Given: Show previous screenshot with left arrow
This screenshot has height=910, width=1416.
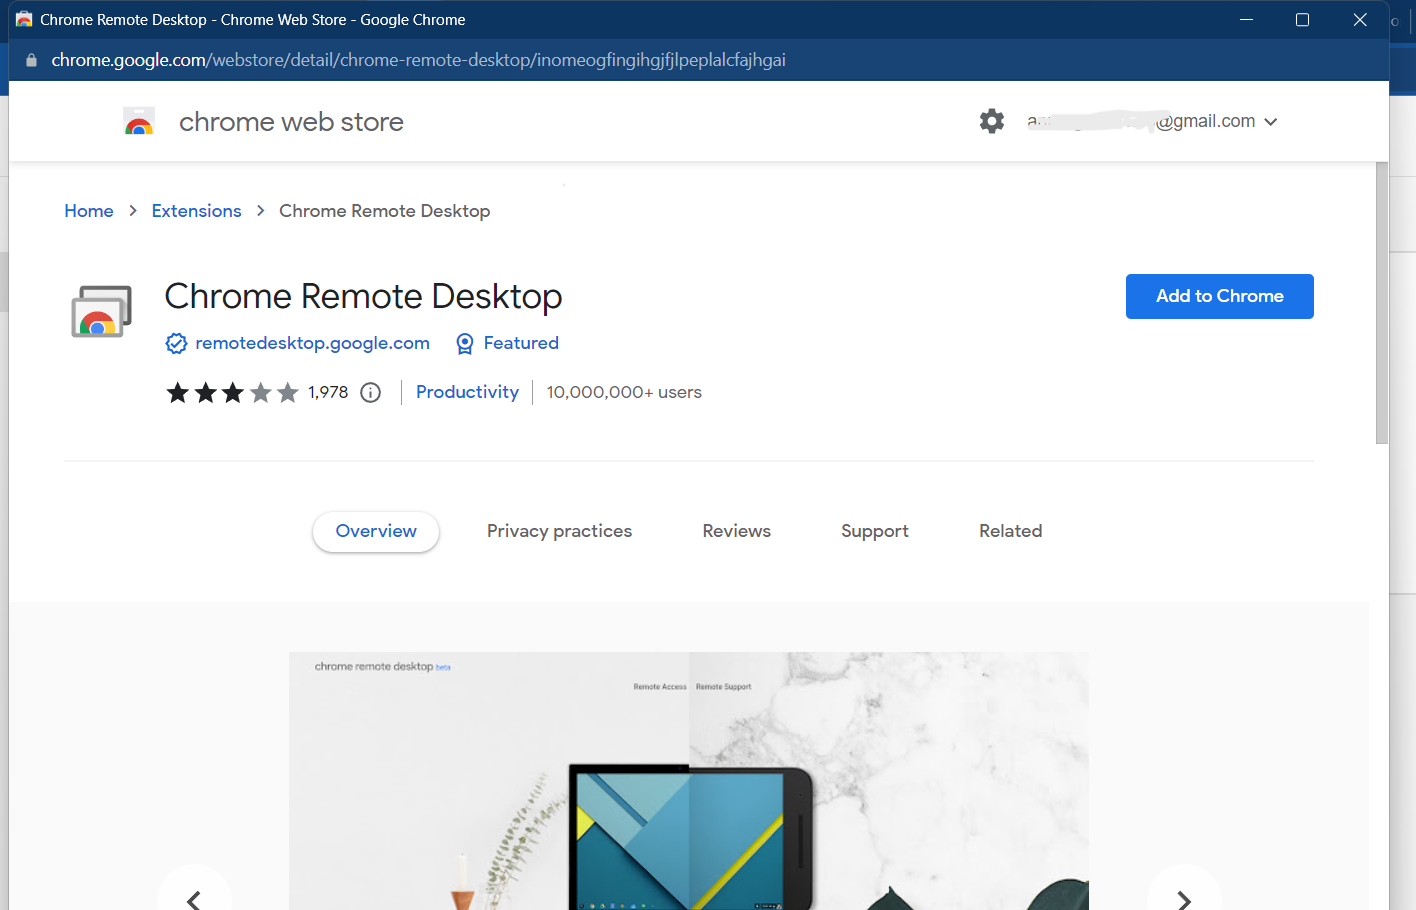Looking at the screenshot, I should 194,899.
